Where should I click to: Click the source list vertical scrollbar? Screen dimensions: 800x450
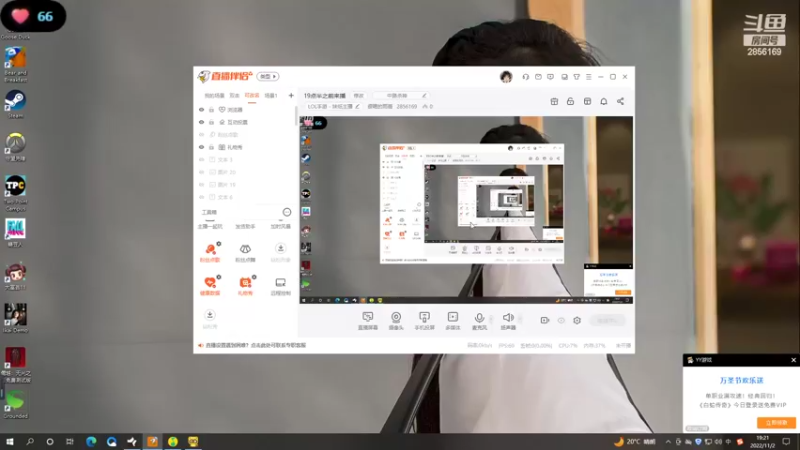pos(295,116)
